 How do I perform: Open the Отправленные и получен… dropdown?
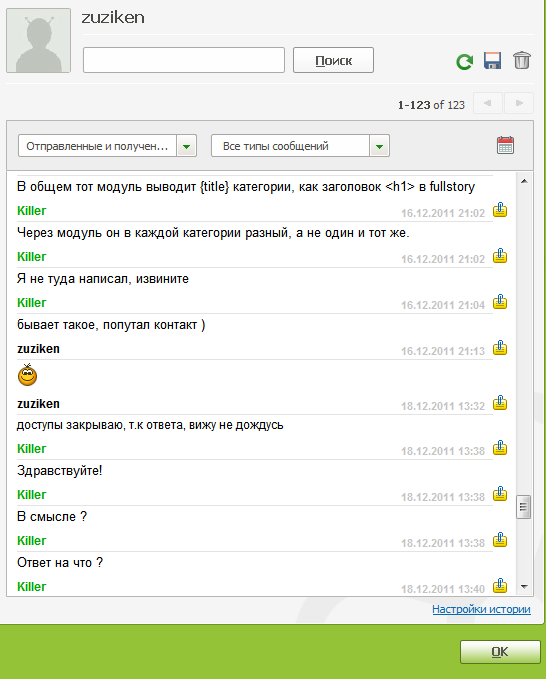pyautogui.click(x=107, y=146)
